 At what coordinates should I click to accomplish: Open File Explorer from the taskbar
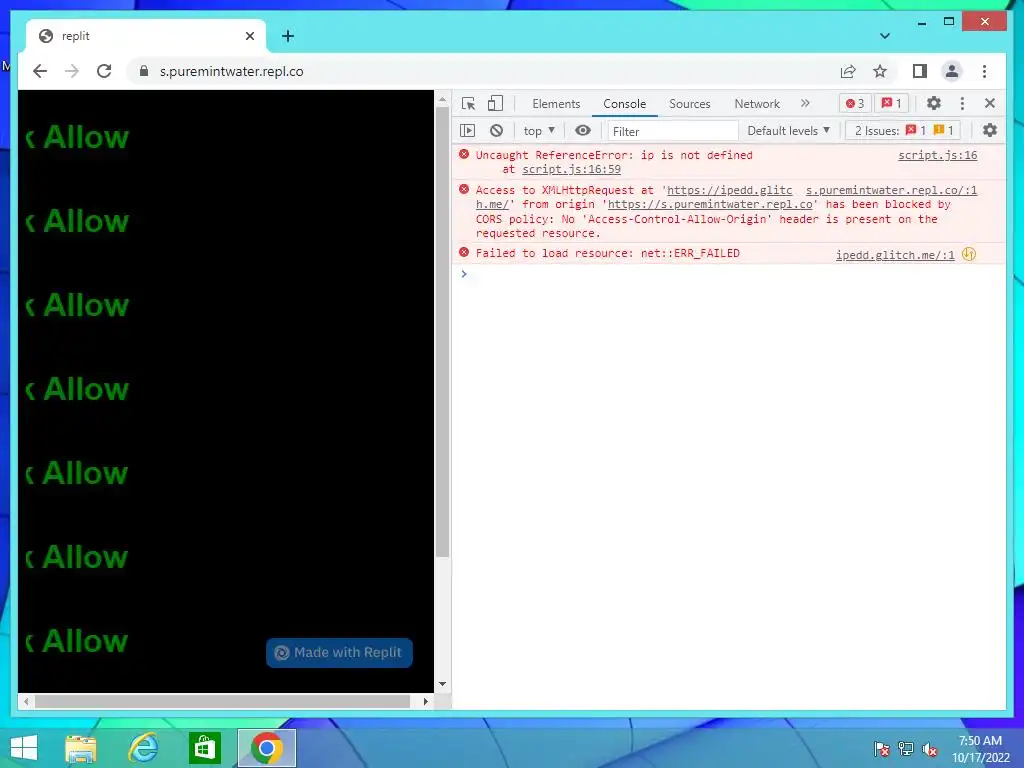81,748
